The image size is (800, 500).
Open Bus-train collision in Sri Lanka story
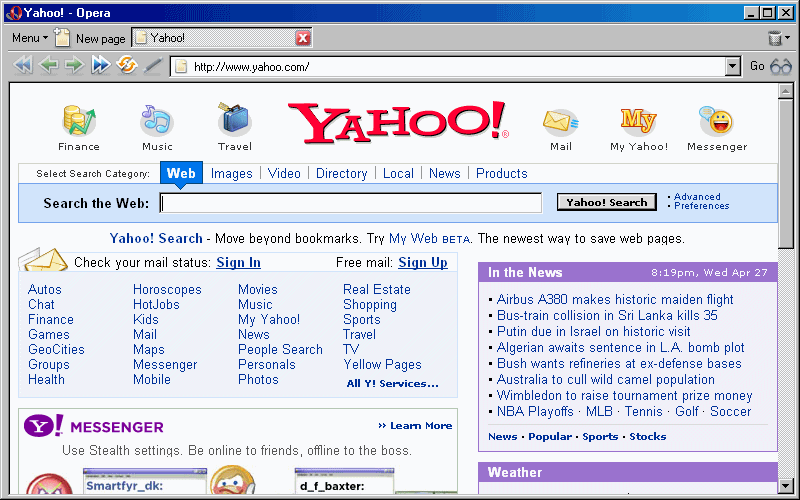(x=607, y=315)
